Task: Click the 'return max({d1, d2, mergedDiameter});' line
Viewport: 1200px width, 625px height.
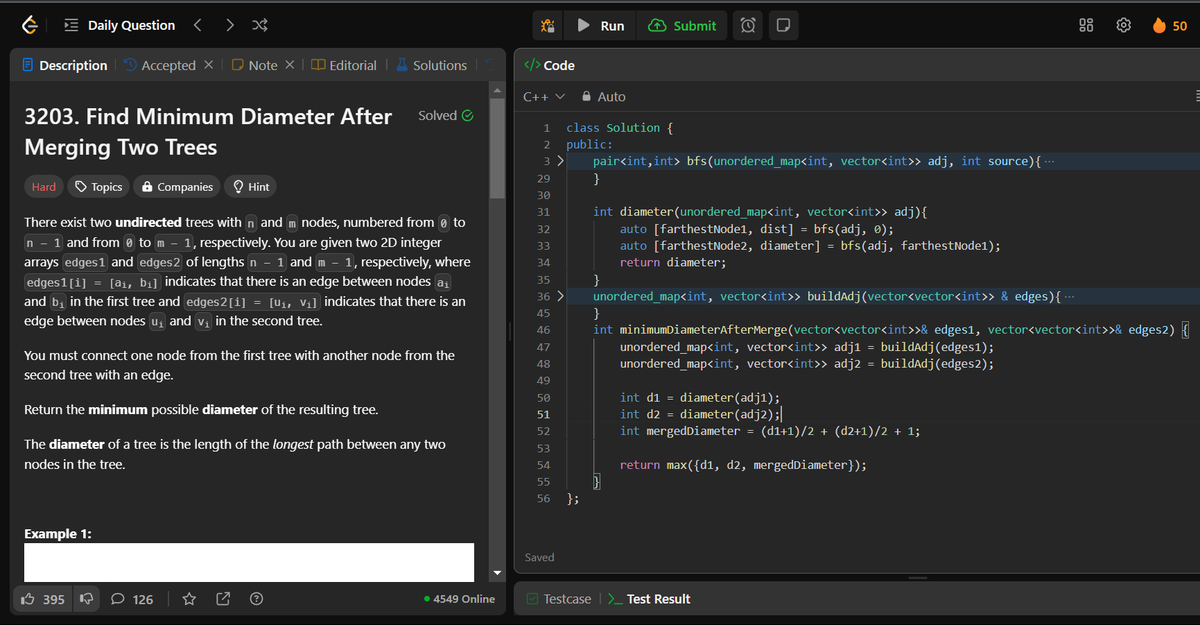Action: tap(743, 465)
